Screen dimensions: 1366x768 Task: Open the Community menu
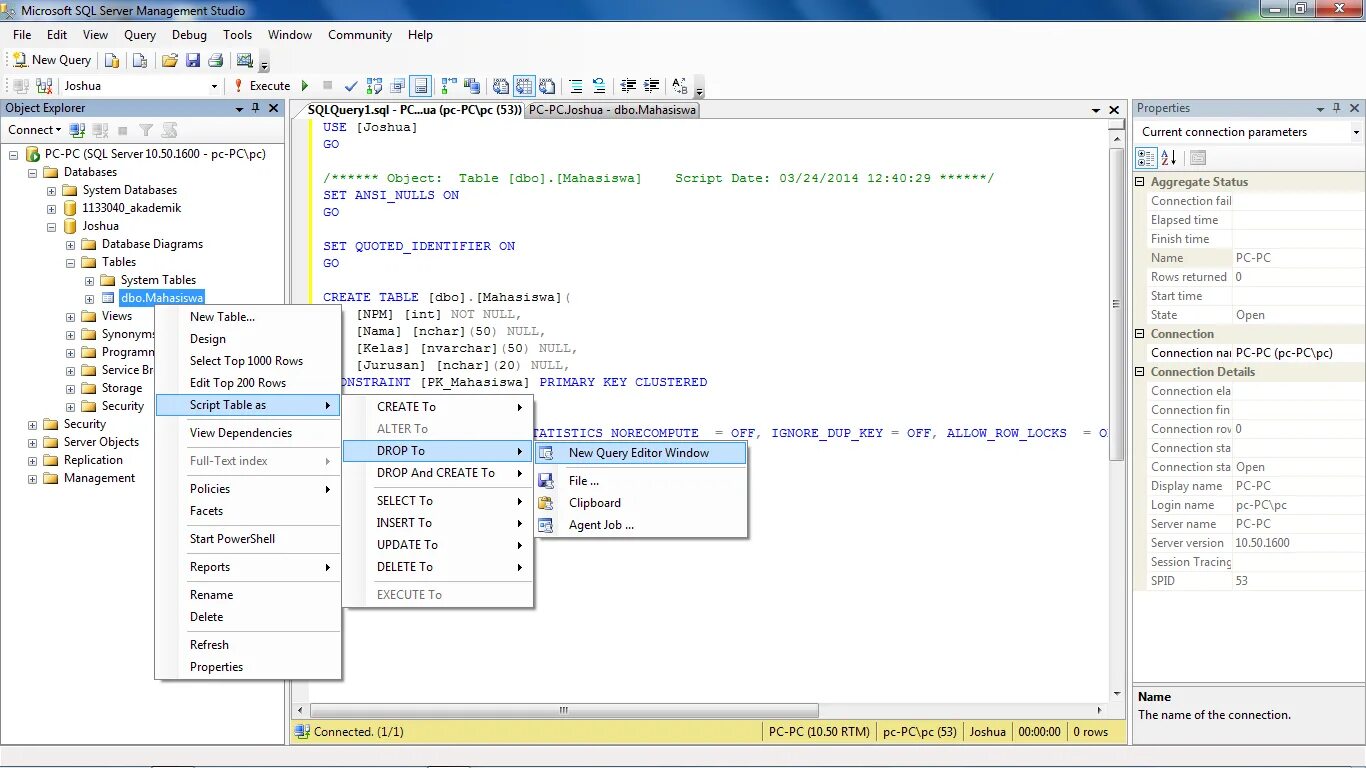tap(360, 35)
